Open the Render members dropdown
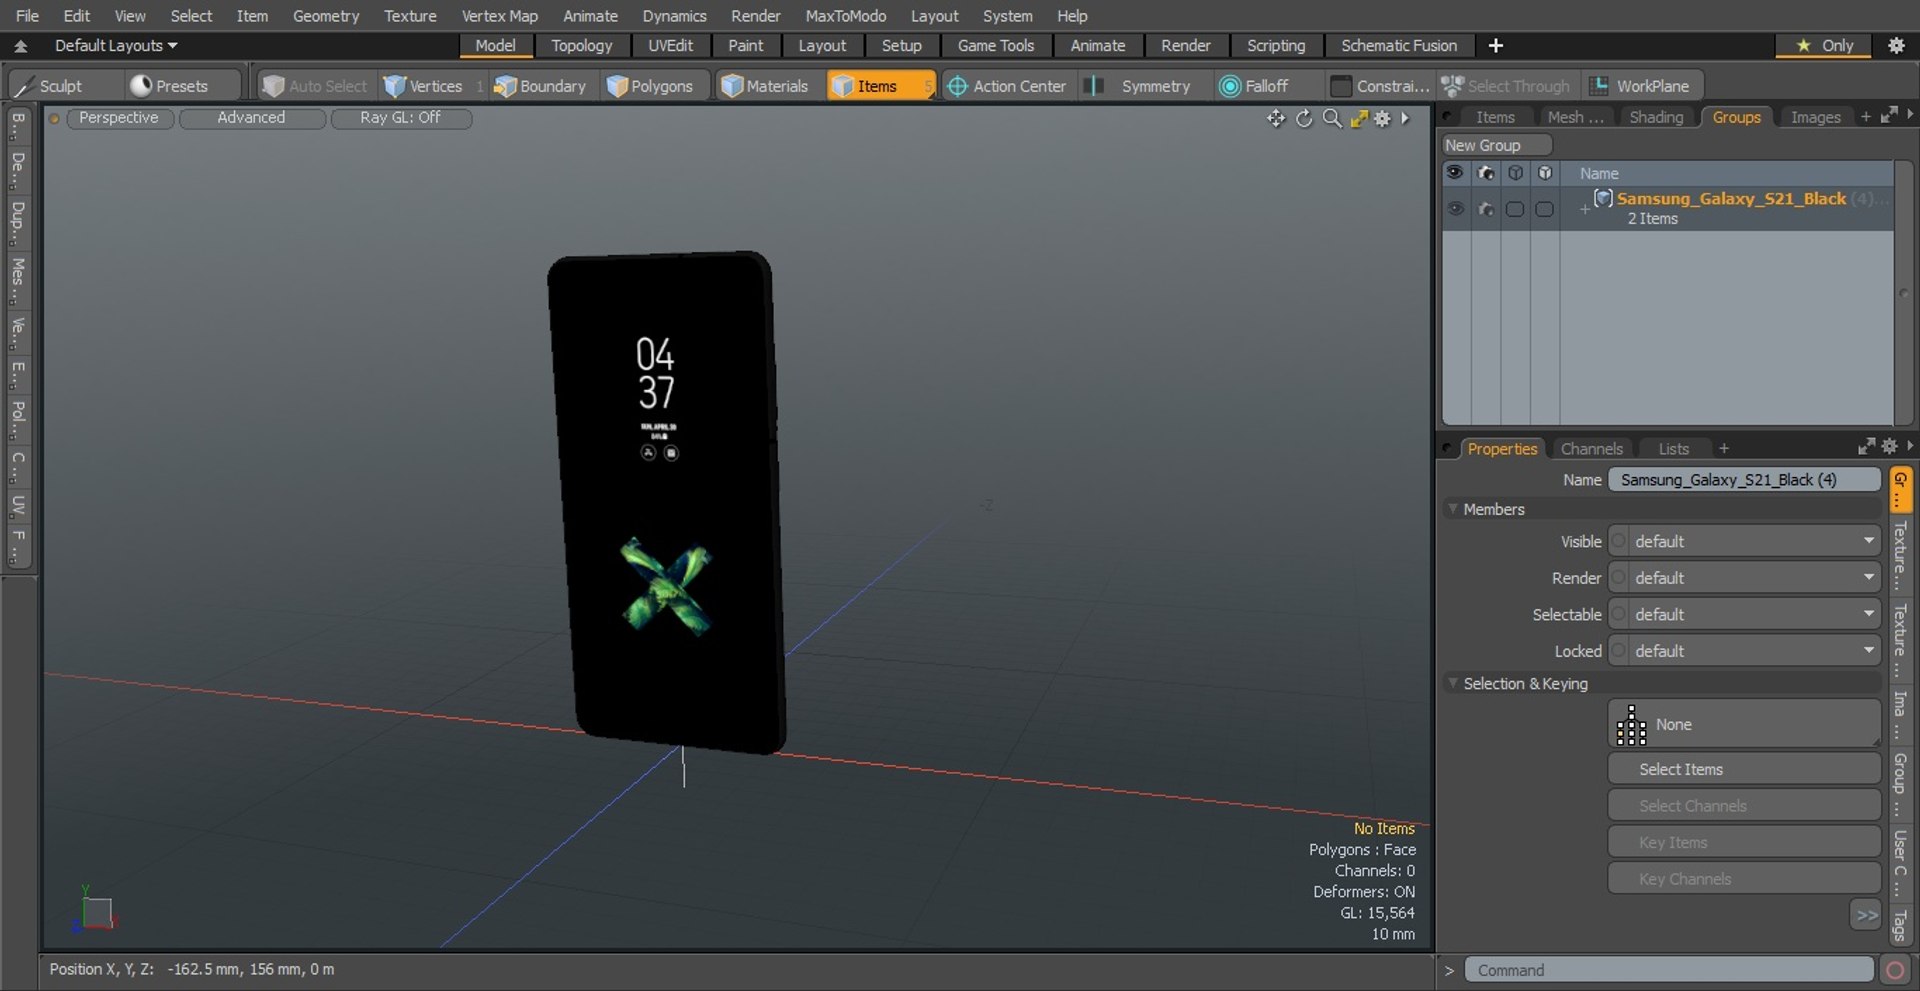 tap(1745, 578)
